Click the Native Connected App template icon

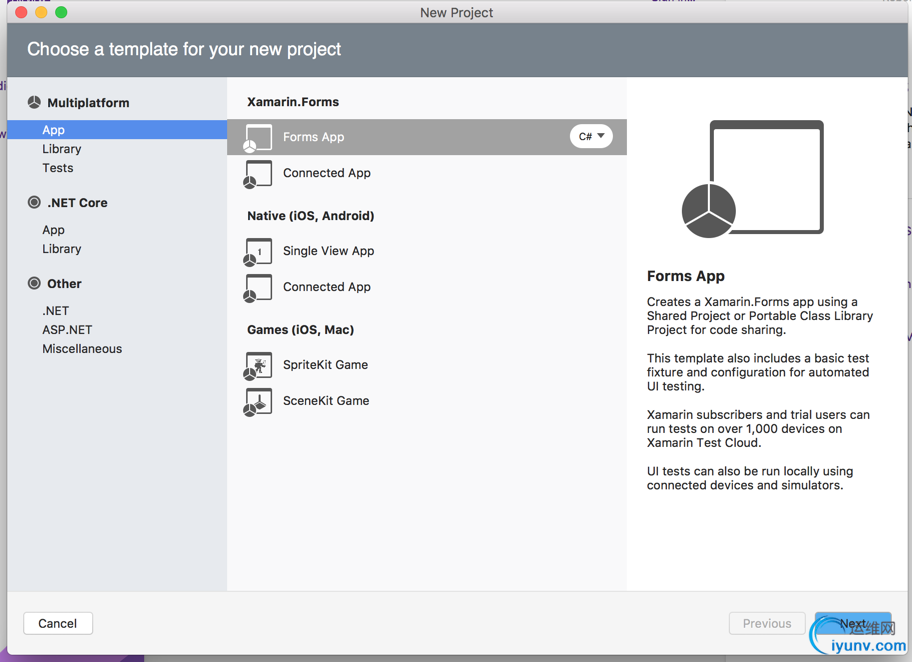tap(258, 288)
